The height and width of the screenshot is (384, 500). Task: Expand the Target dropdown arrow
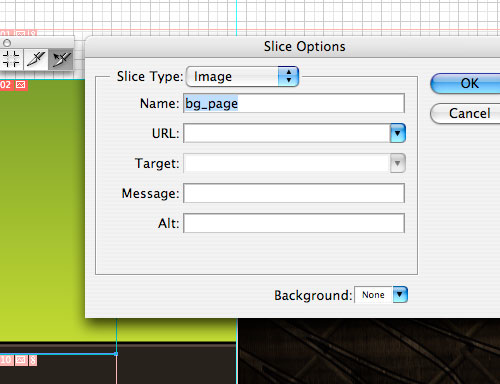(398, 163)
